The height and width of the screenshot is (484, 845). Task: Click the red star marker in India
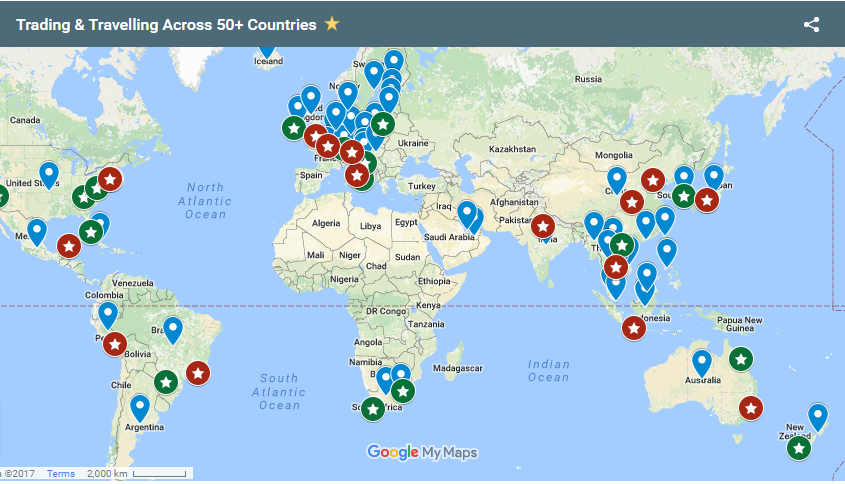tap(543, 227)
